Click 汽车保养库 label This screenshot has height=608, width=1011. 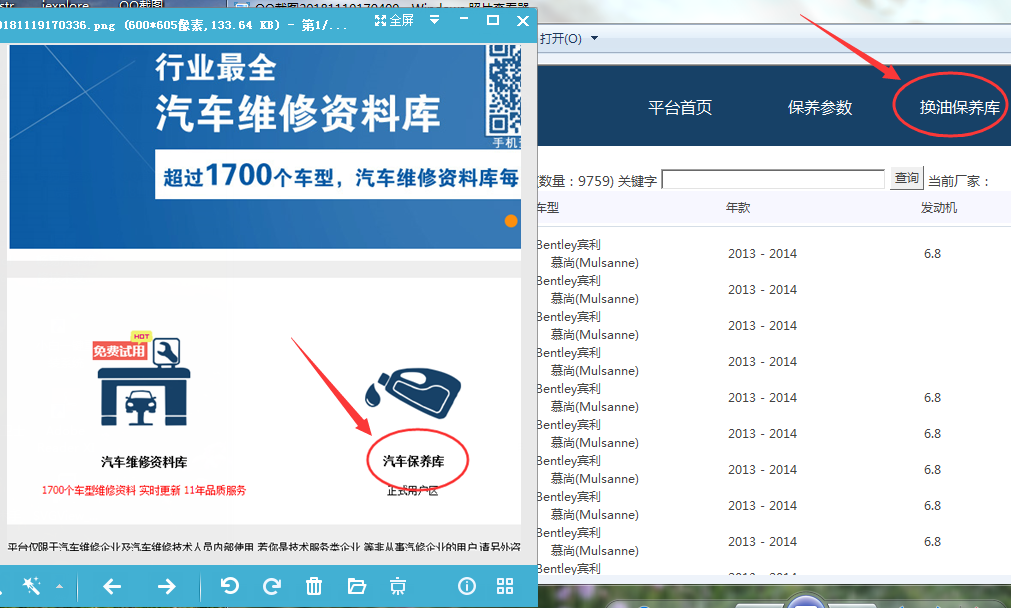[x=414, y=461]
